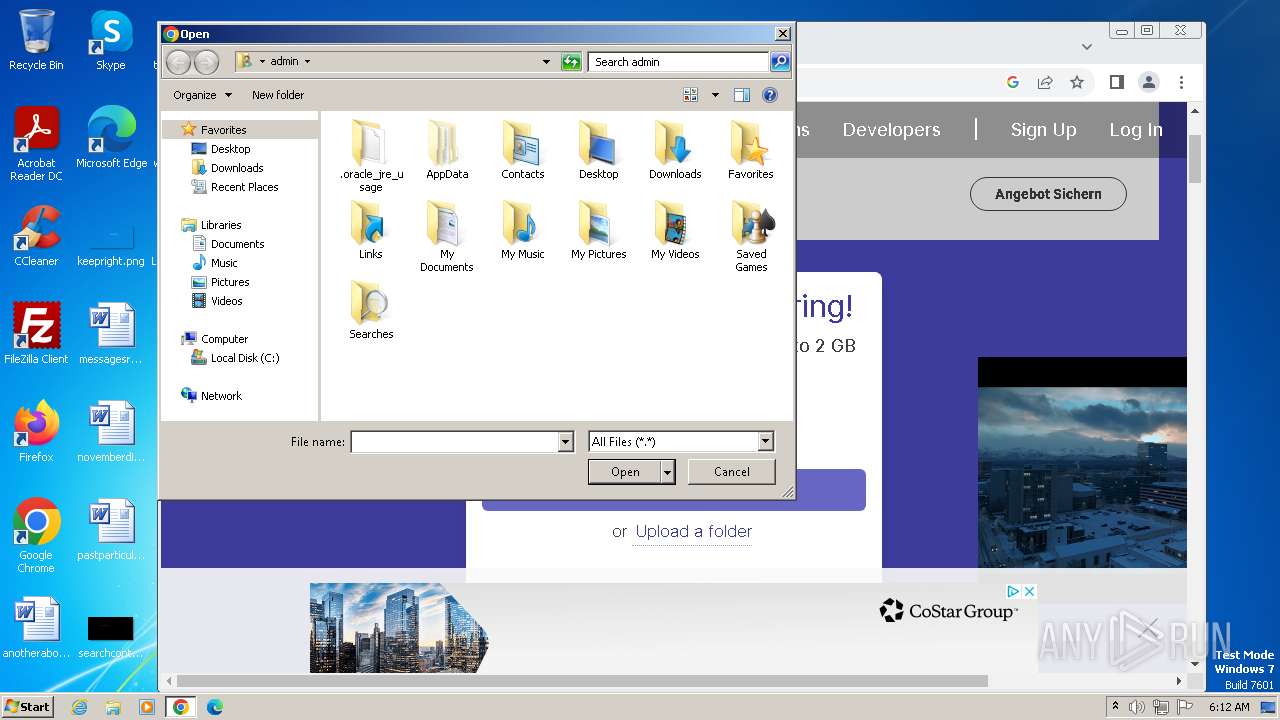This screenshot has height=720, width=1280.
Task: Open FileZilla Client desktop icon
Action: pyautogui.click(x=36, y=334)
